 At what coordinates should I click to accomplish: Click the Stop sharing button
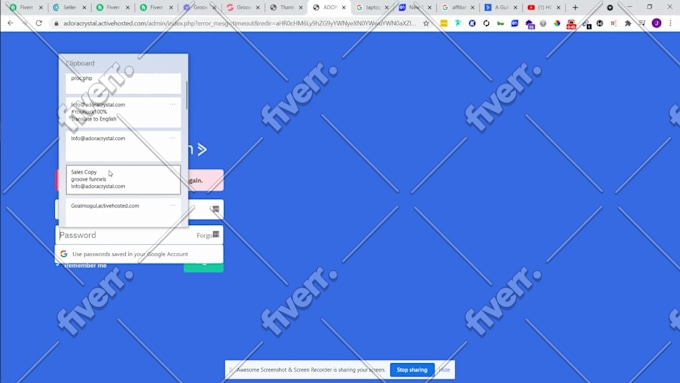click(412, 370)
